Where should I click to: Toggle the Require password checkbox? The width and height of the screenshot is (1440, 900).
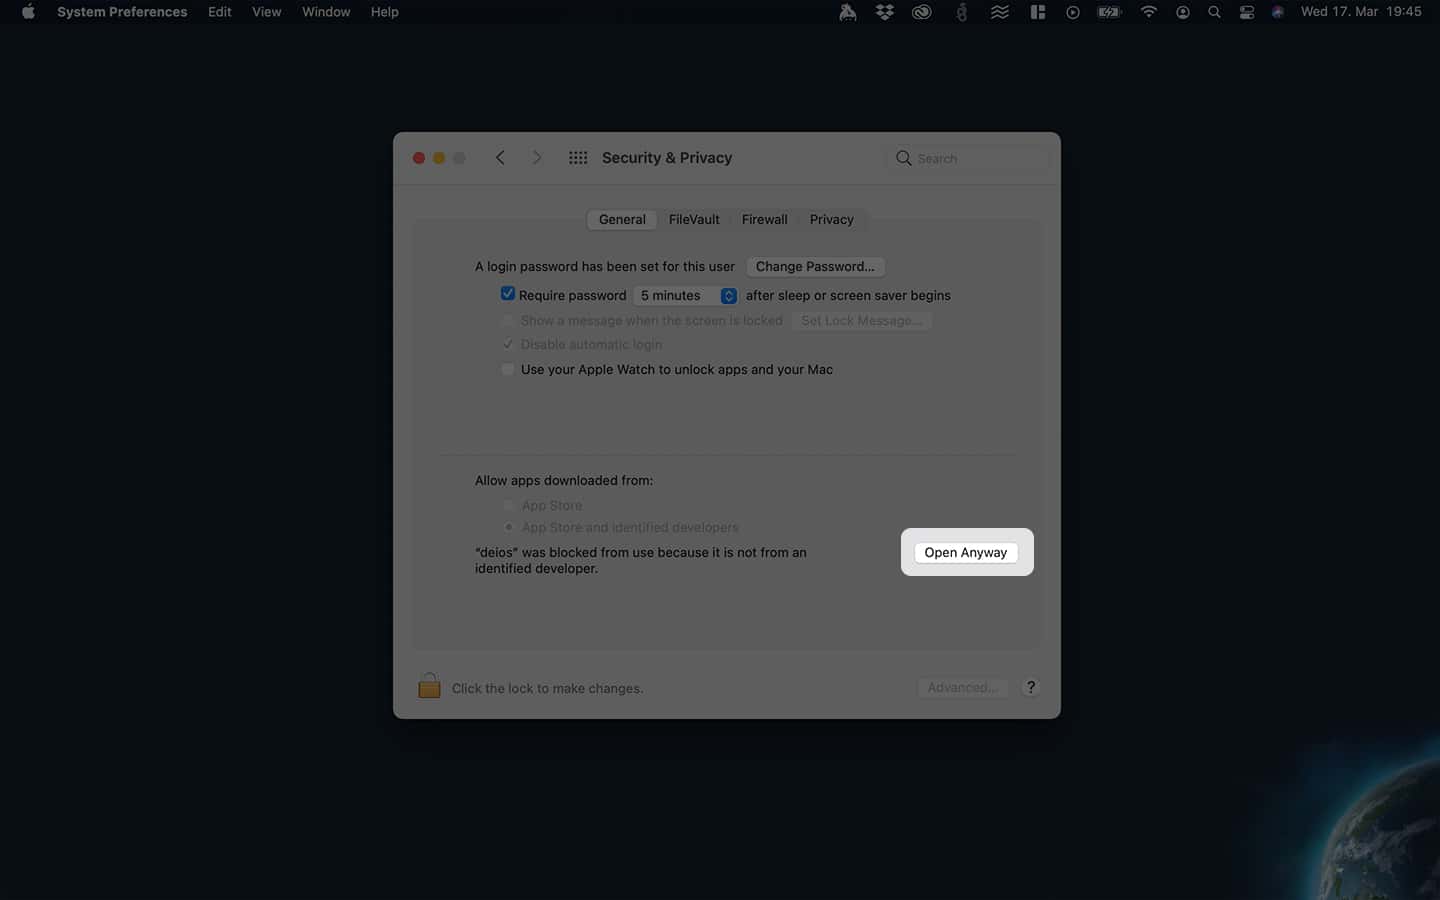508,294
